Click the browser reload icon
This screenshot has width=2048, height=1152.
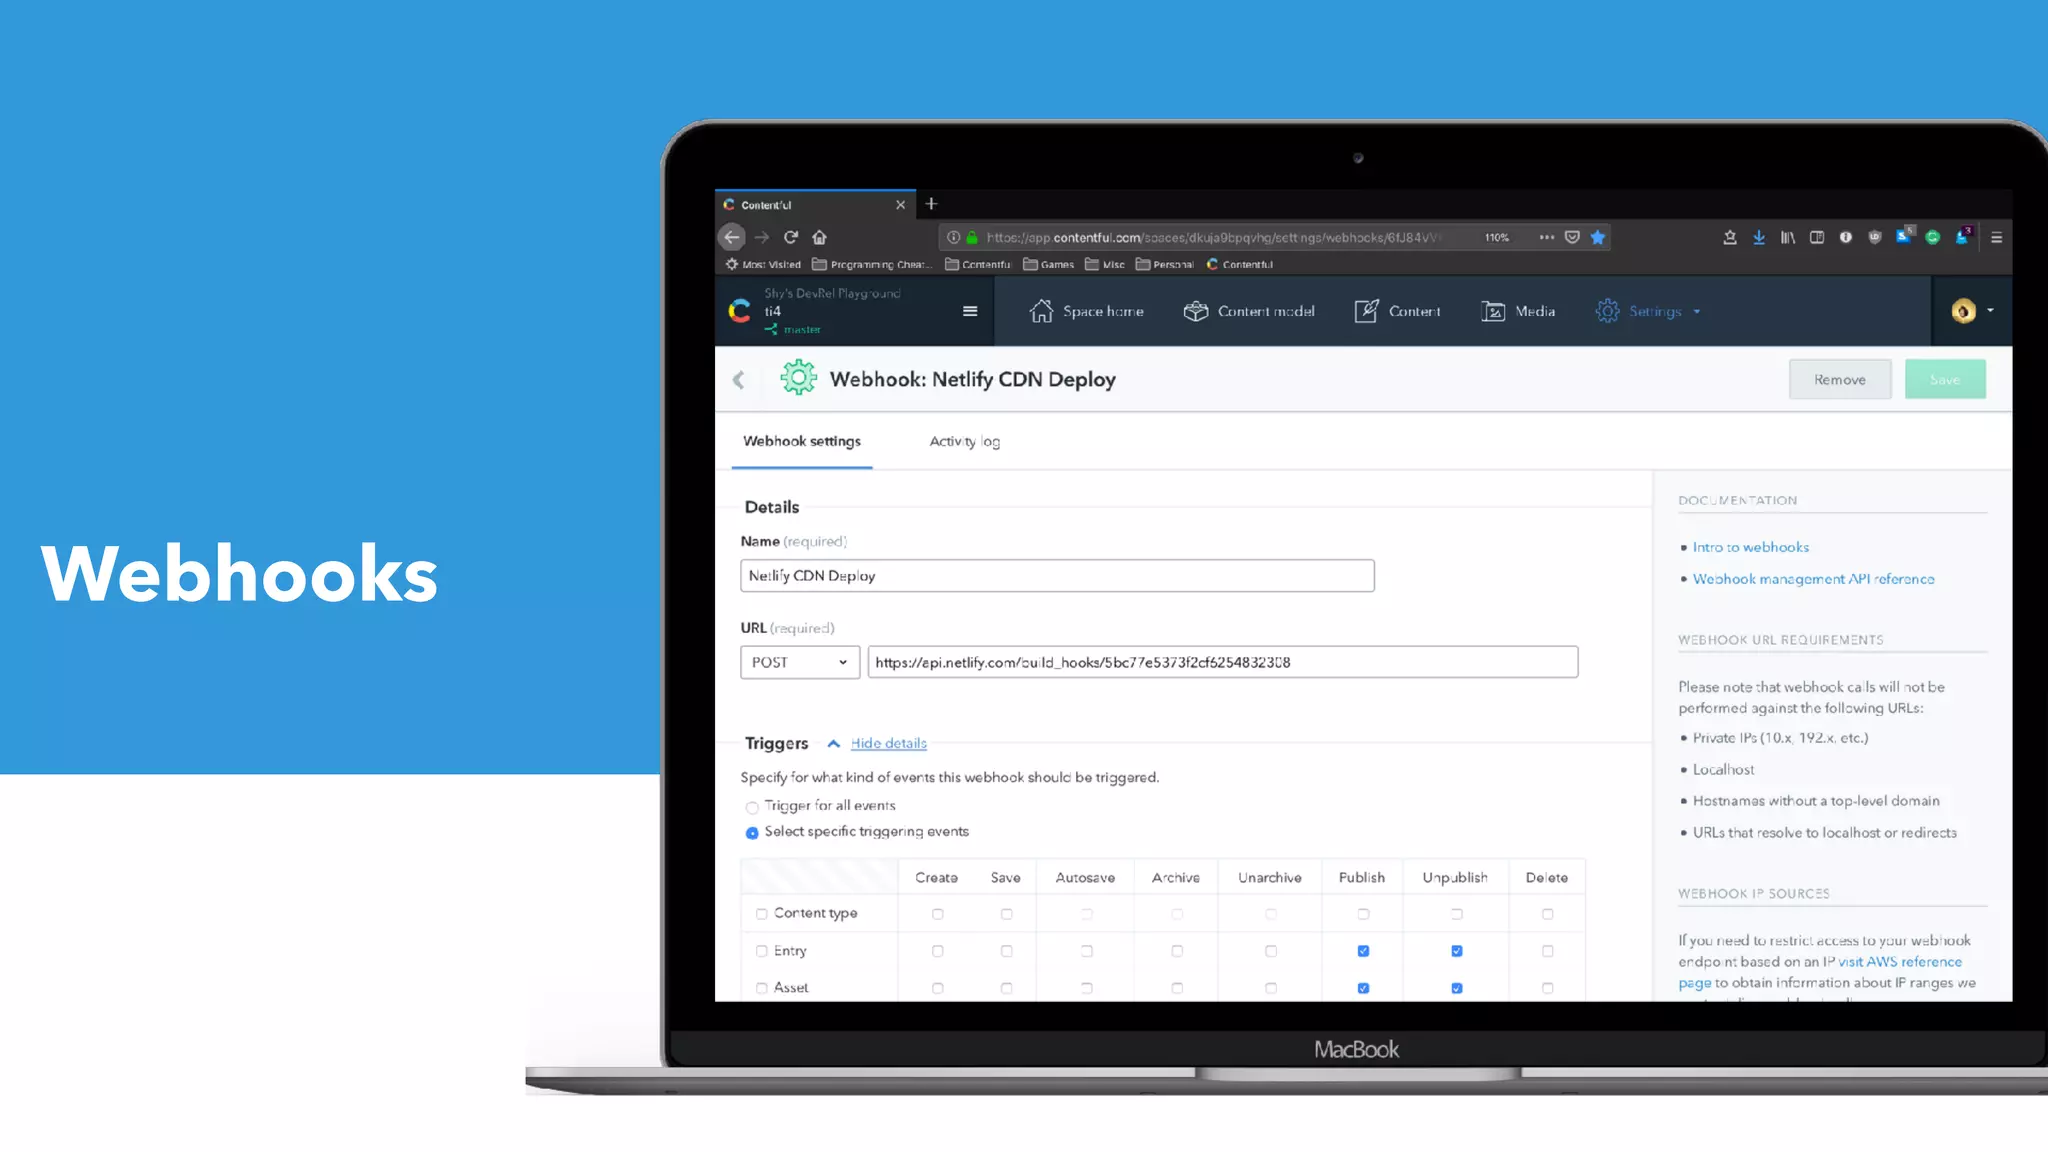click(x=791, y=237)
